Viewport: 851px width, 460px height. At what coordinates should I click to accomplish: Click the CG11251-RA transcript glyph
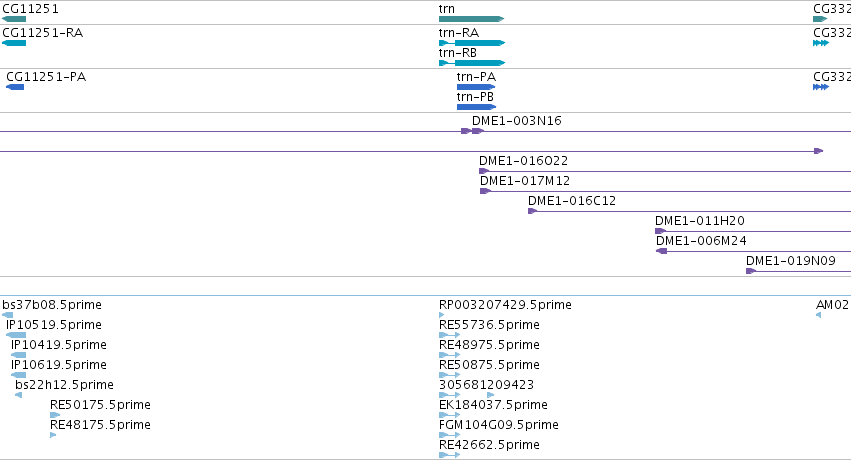point(14,43)
